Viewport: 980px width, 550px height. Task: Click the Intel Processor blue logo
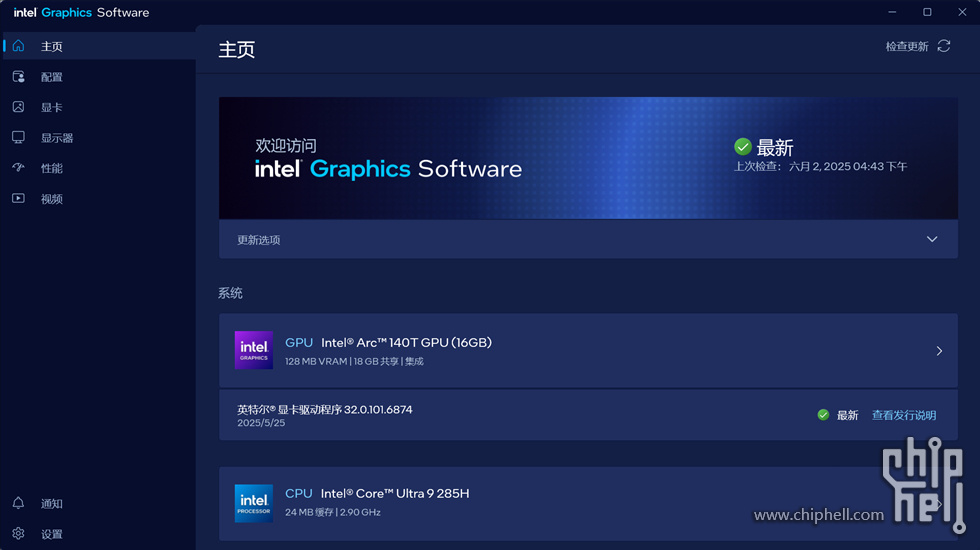pyautogui.click(x=254, y=503)
